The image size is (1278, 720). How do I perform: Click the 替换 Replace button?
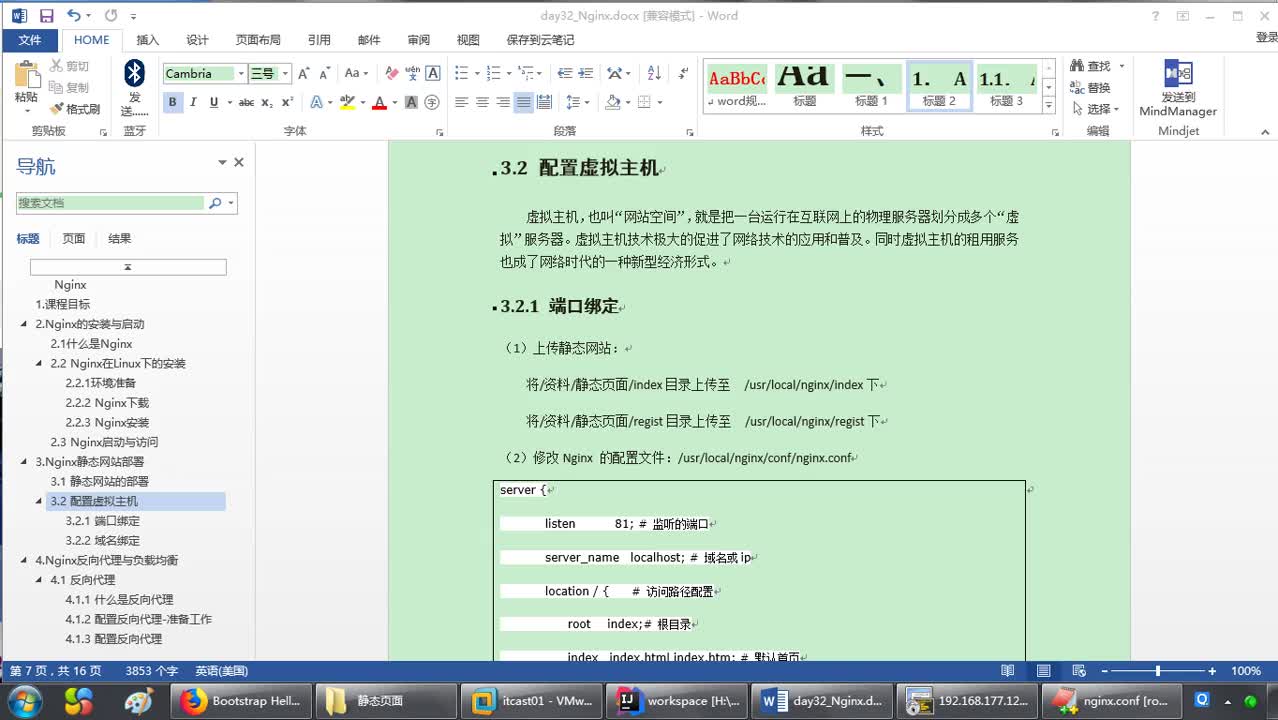pos(1091,88)
